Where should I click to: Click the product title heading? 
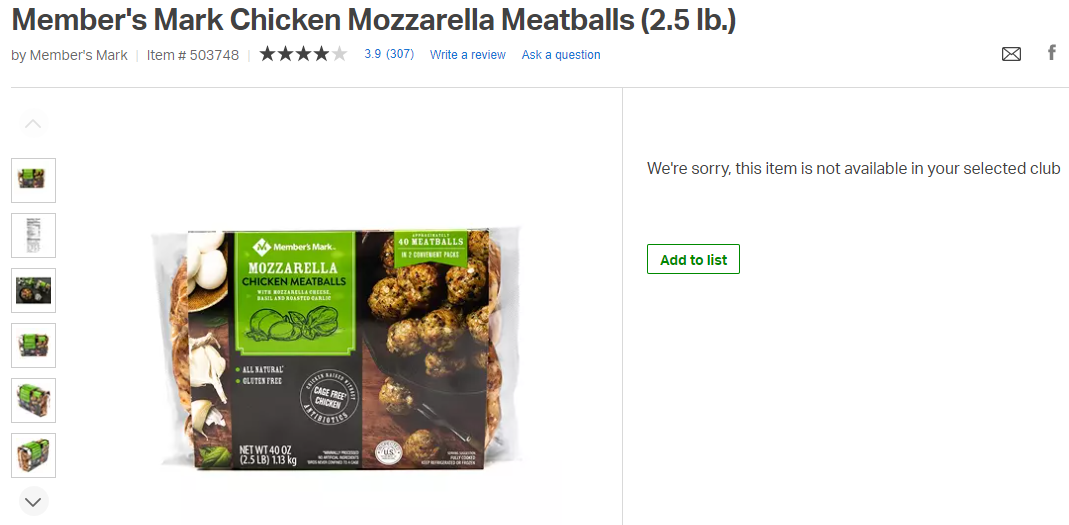(374, 20)
